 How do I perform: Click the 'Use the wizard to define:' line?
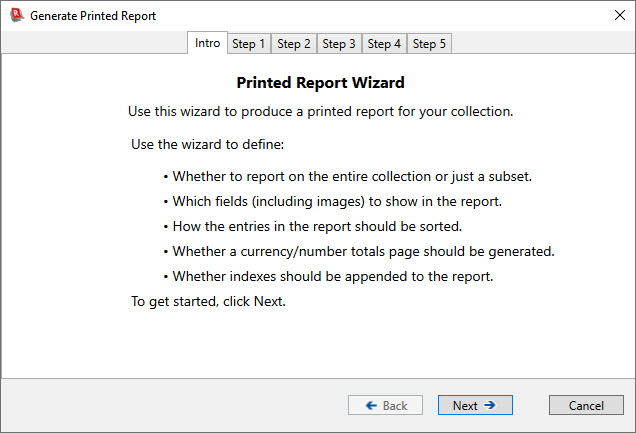pyautogui.click(x=207, y=144)
